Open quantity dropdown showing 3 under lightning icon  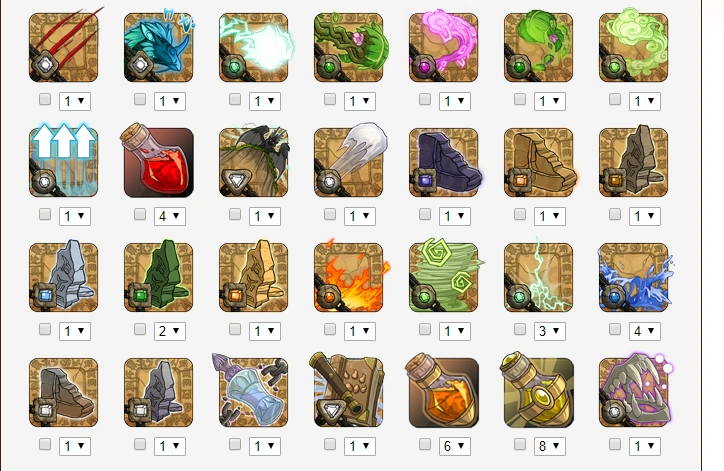tap(549, 331)
